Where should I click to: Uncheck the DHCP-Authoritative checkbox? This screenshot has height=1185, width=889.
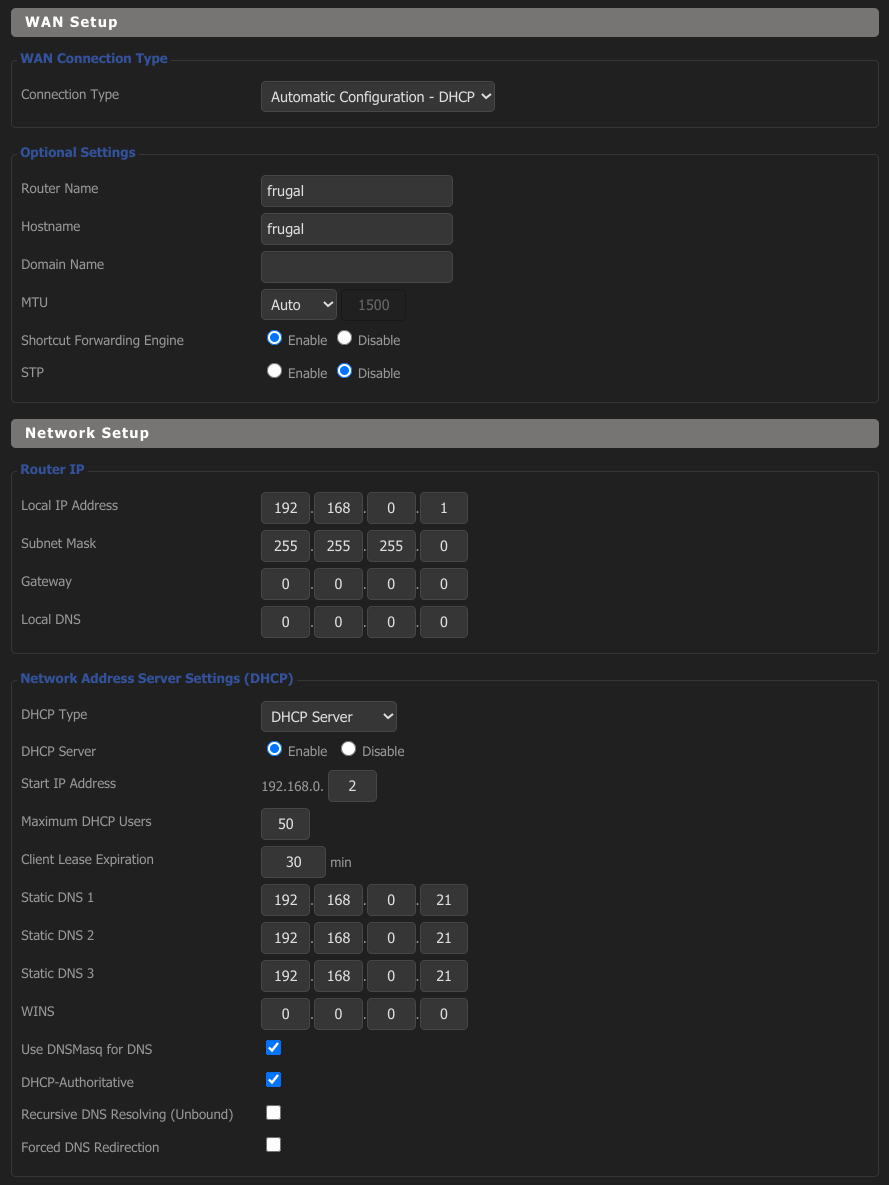click(x=274, y=1080)
